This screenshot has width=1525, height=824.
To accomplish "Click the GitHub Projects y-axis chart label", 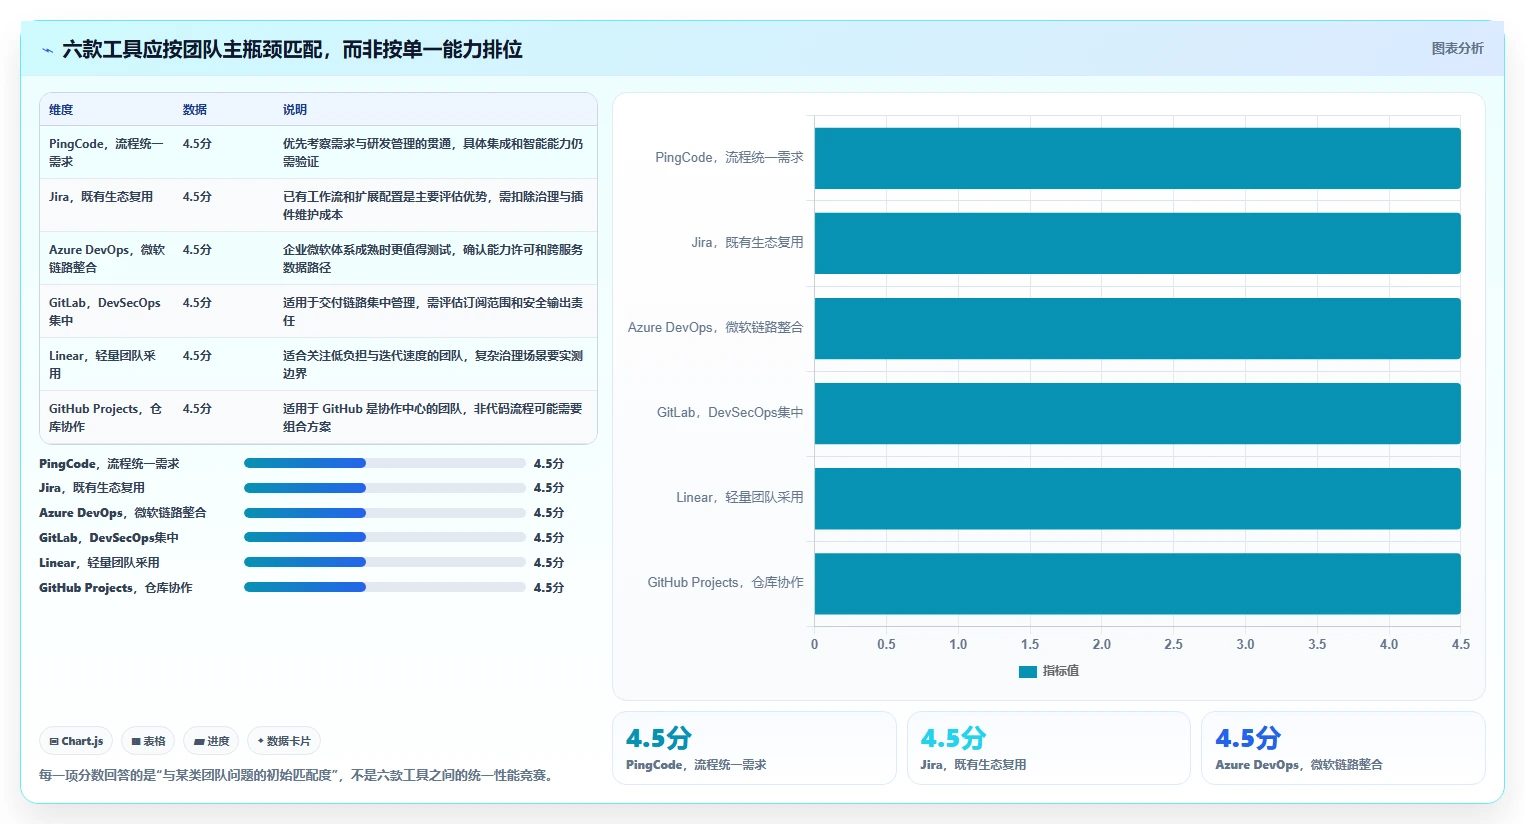I will point(725,583).
